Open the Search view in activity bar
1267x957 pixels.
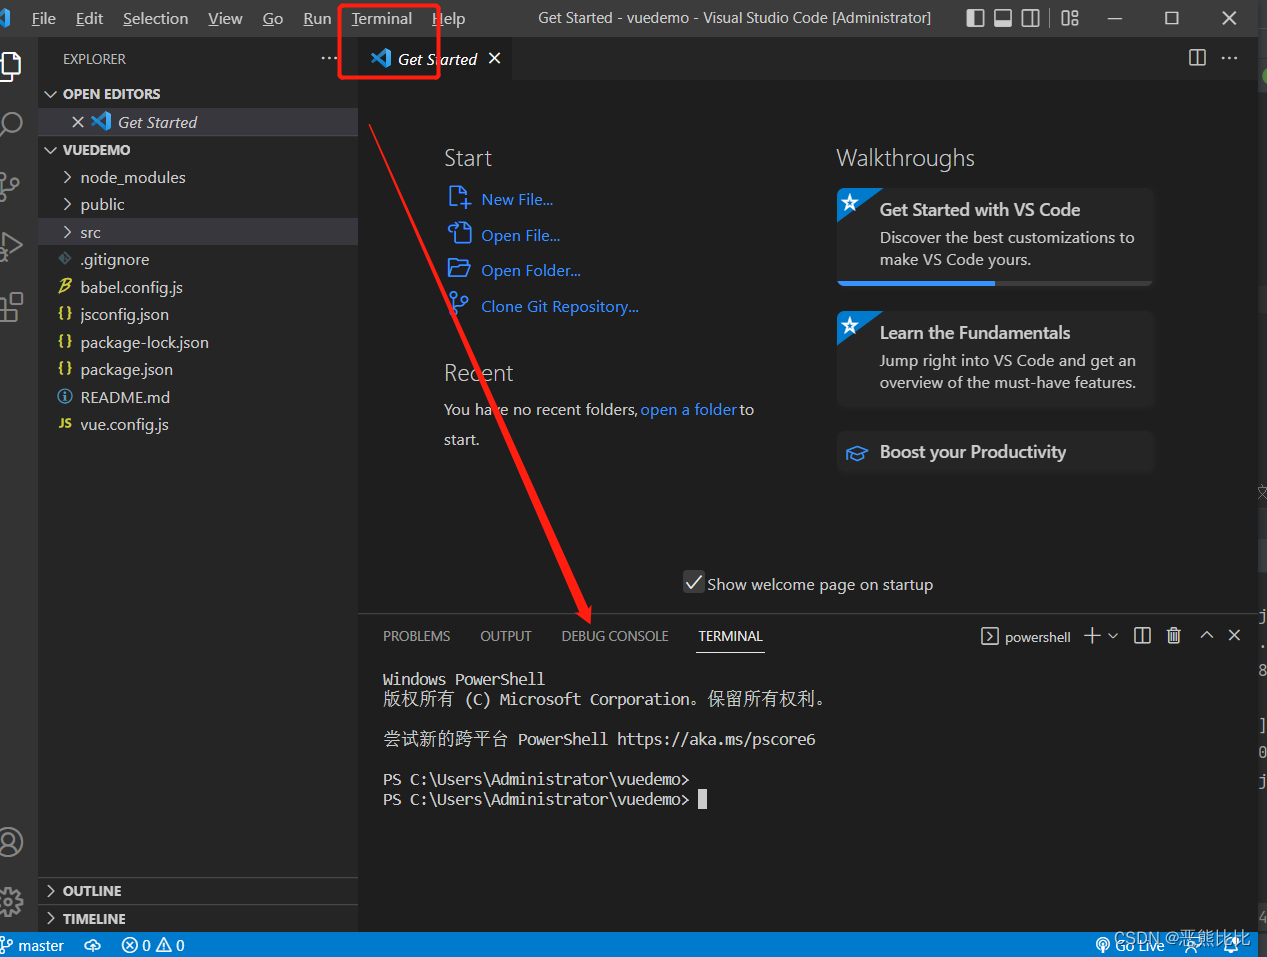pyautogui.click(x=11, y=125)
